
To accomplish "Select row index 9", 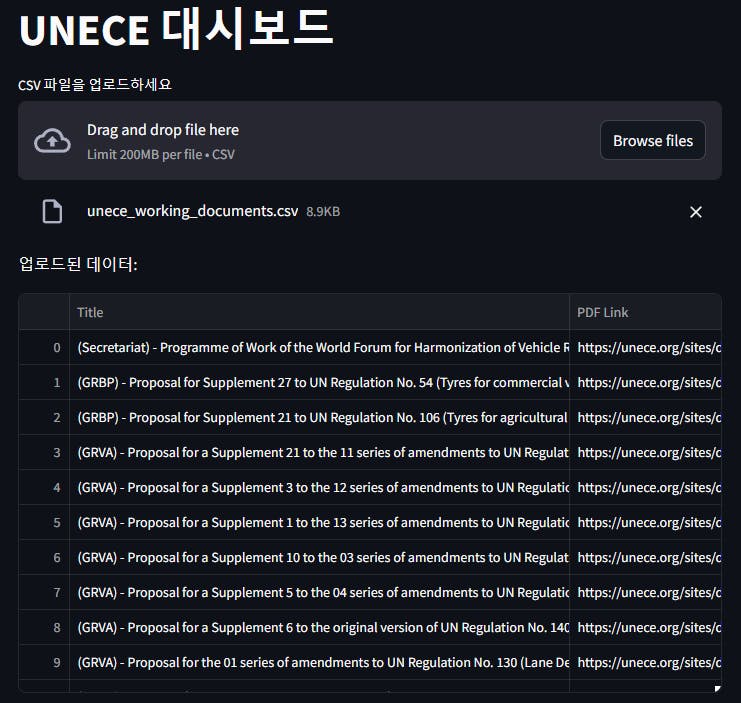I will click(44, 662).
